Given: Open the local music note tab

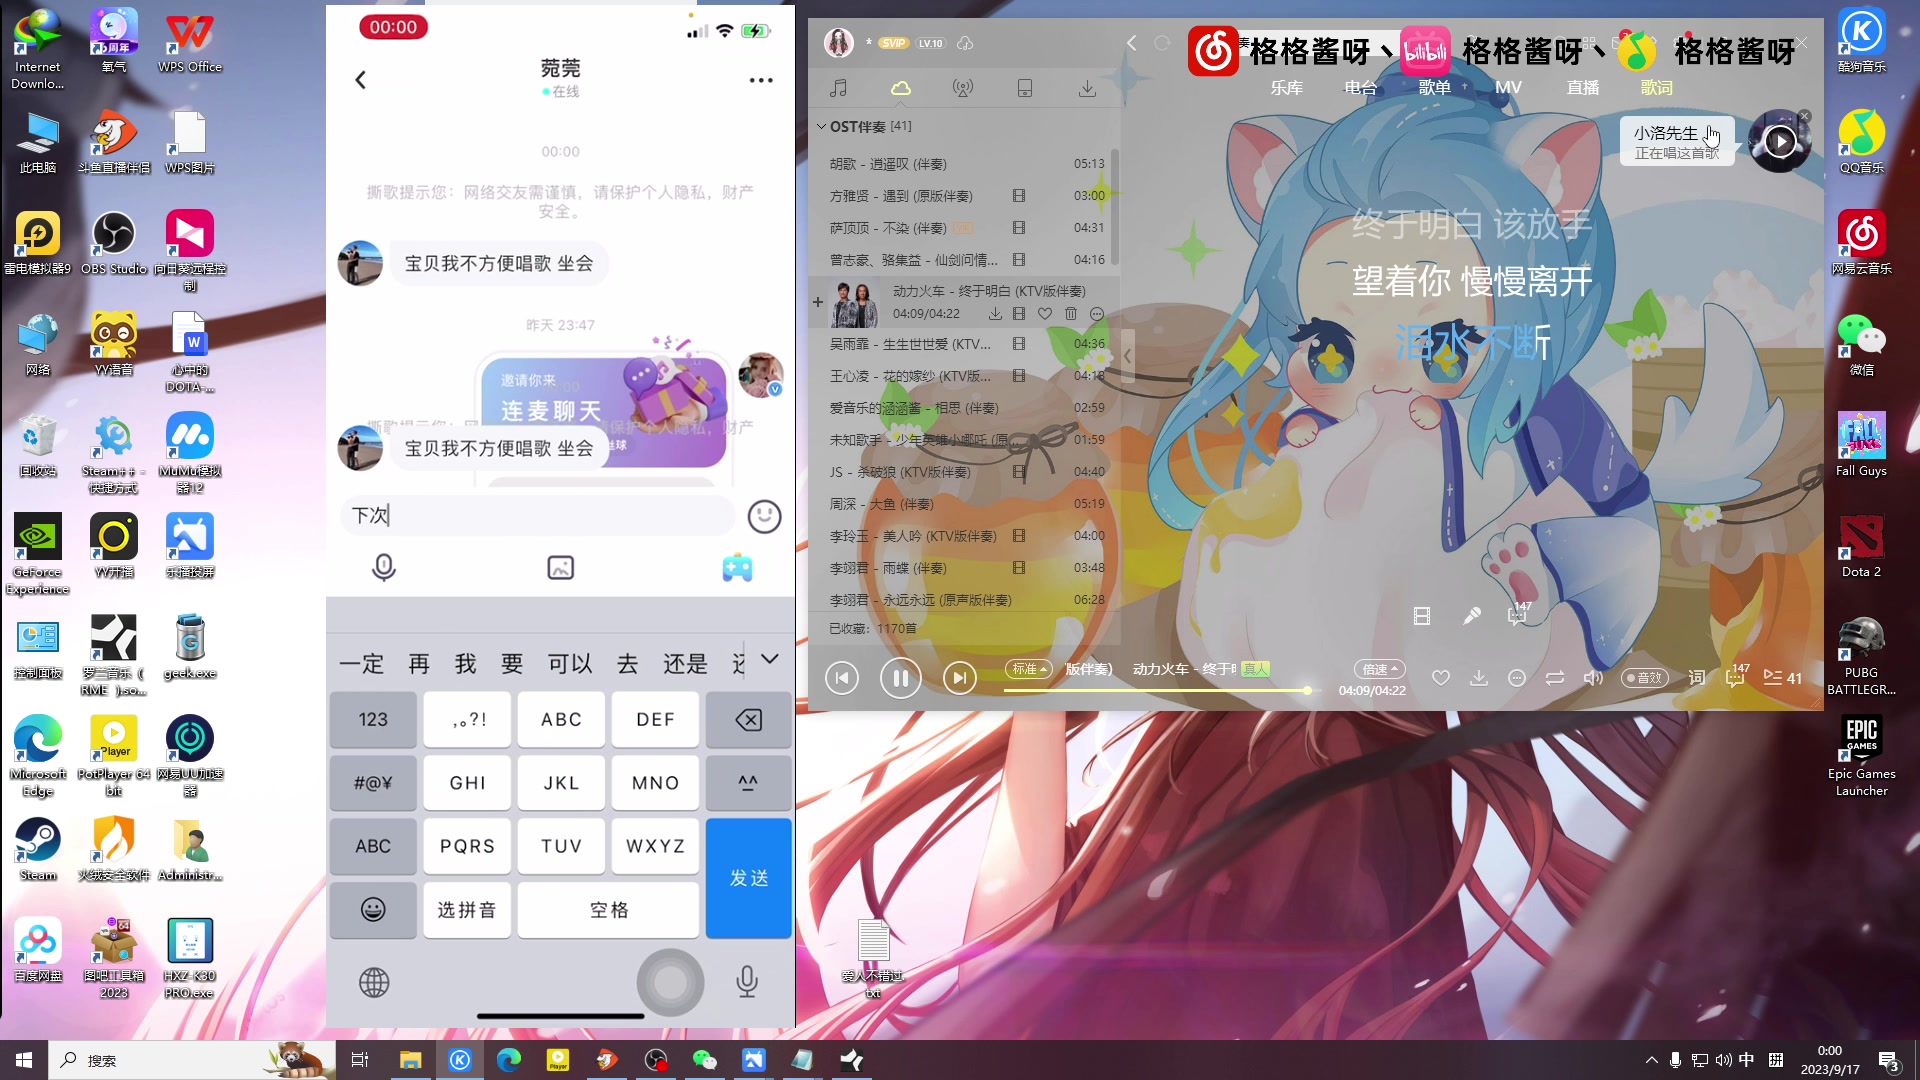Looking at the screenshot, I should [x=839, y=88].
